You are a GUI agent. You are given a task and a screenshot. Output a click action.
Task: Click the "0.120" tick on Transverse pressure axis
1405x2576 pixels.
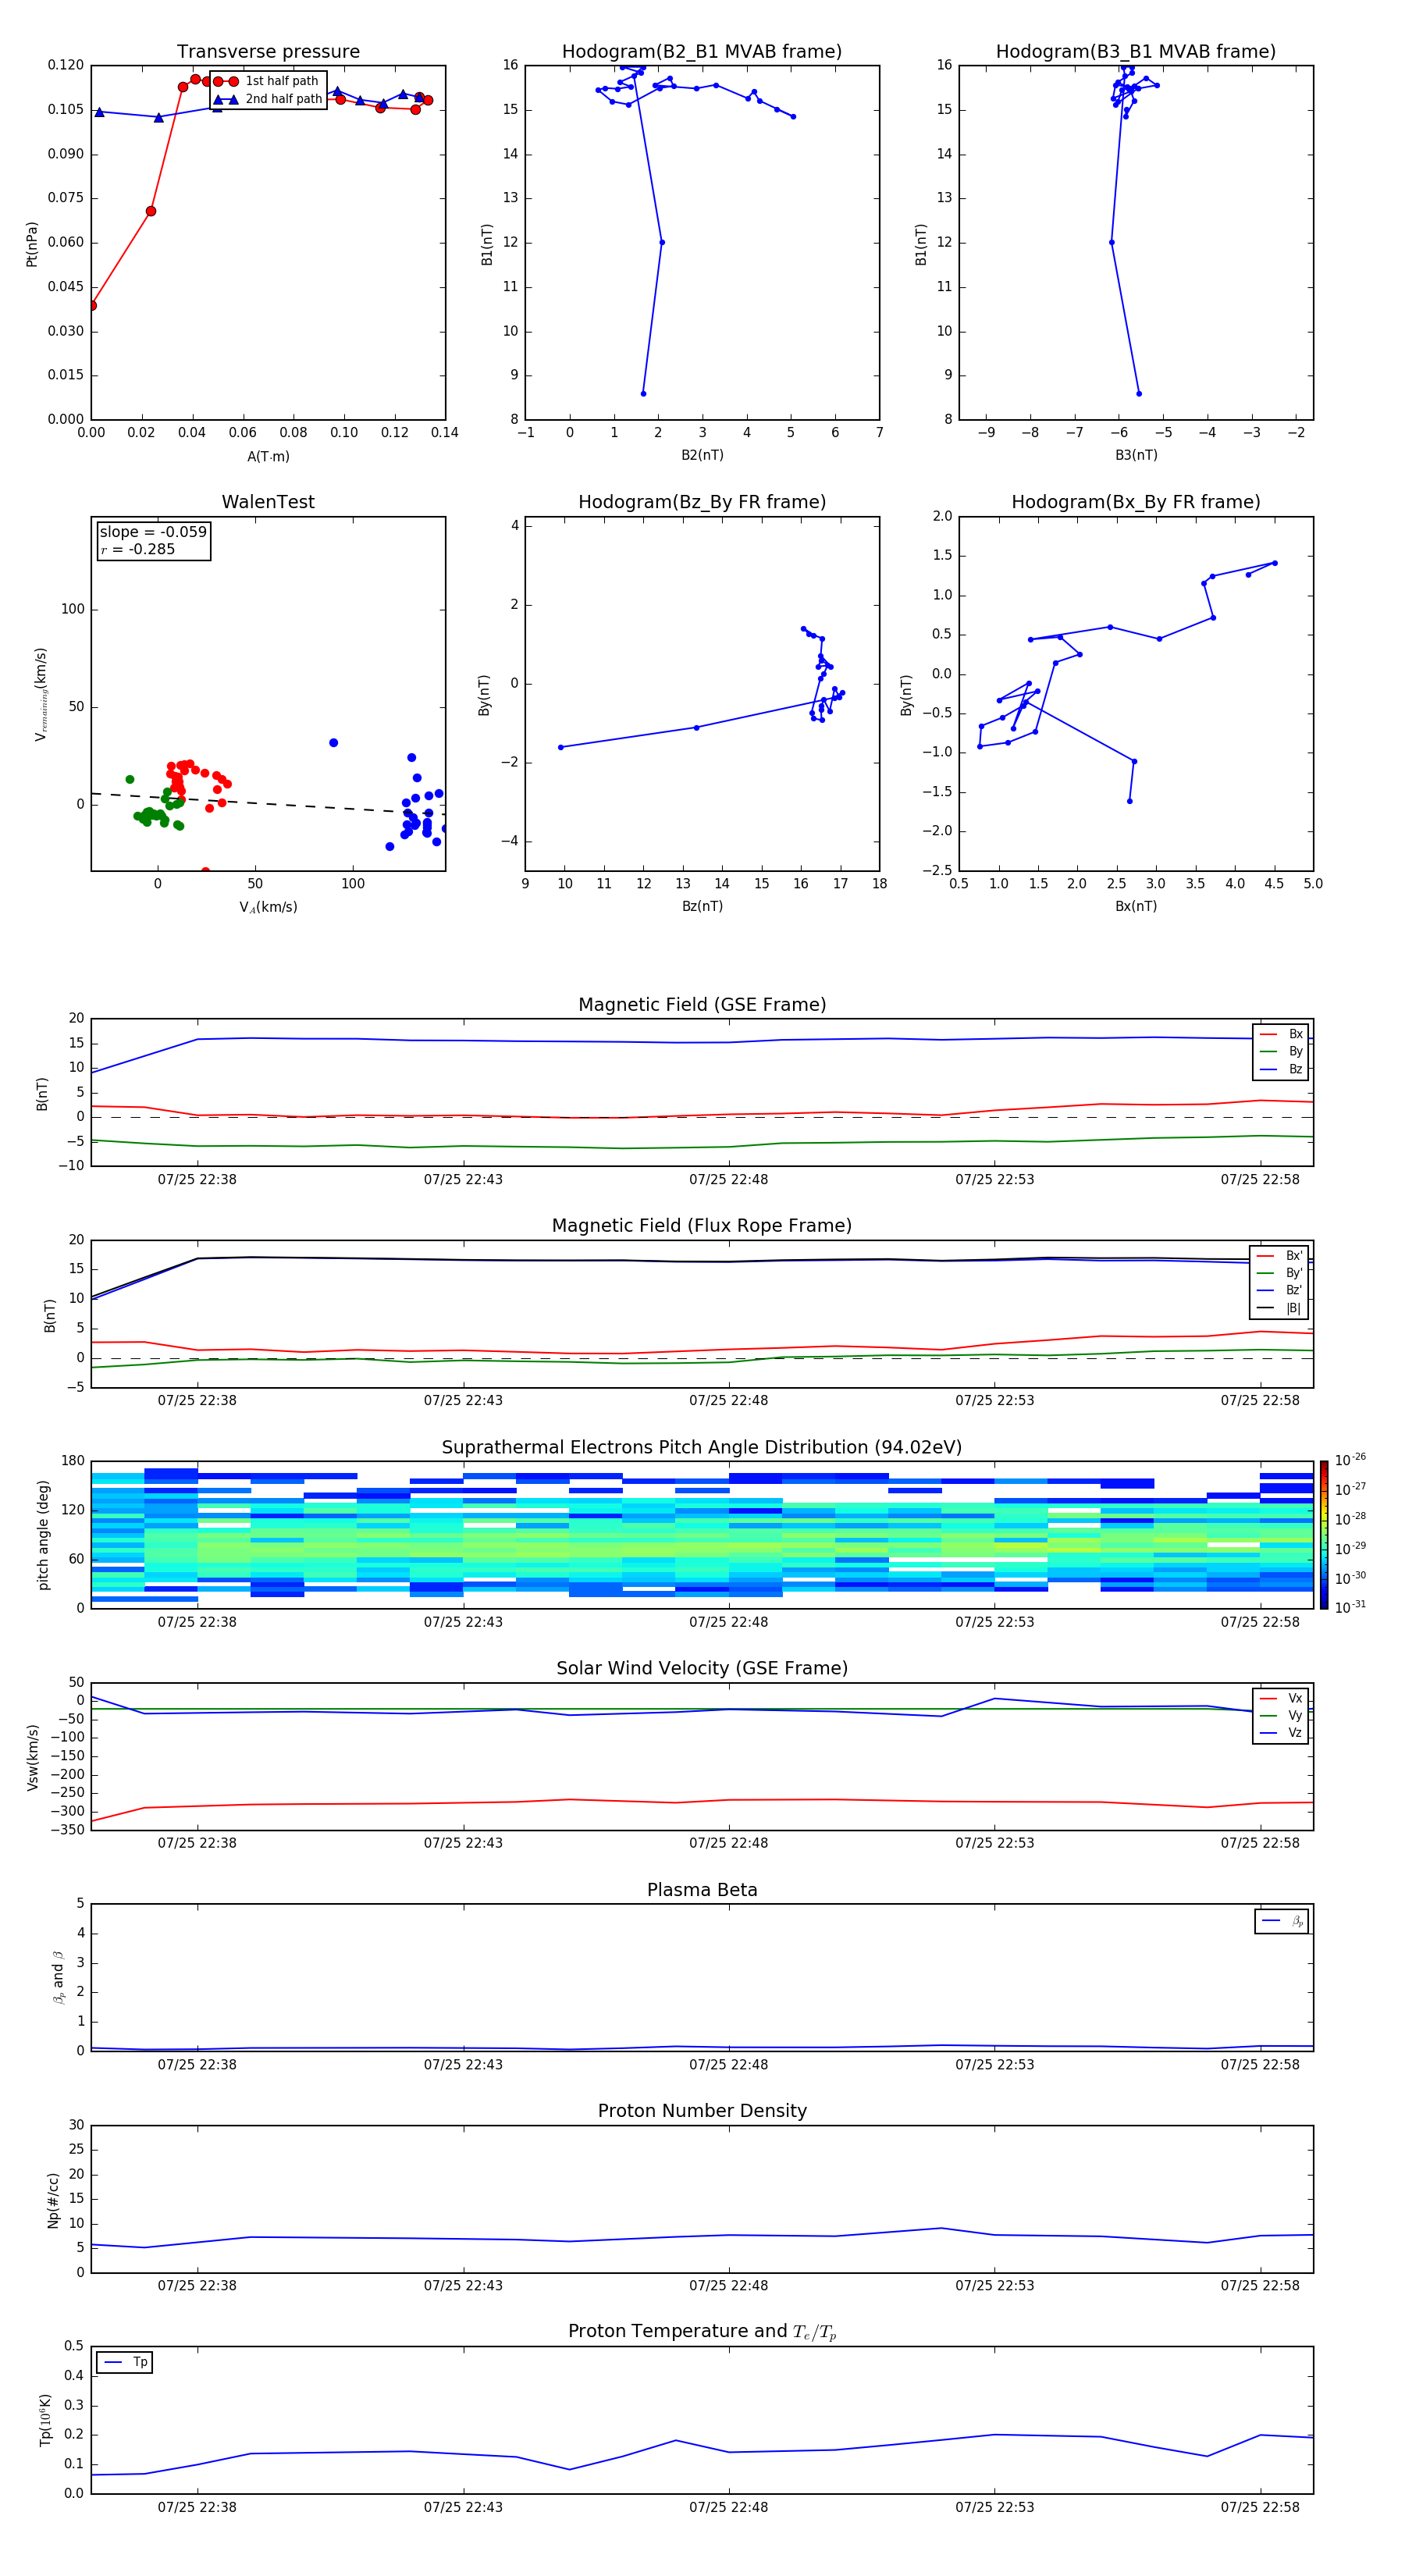click(66, 65)
